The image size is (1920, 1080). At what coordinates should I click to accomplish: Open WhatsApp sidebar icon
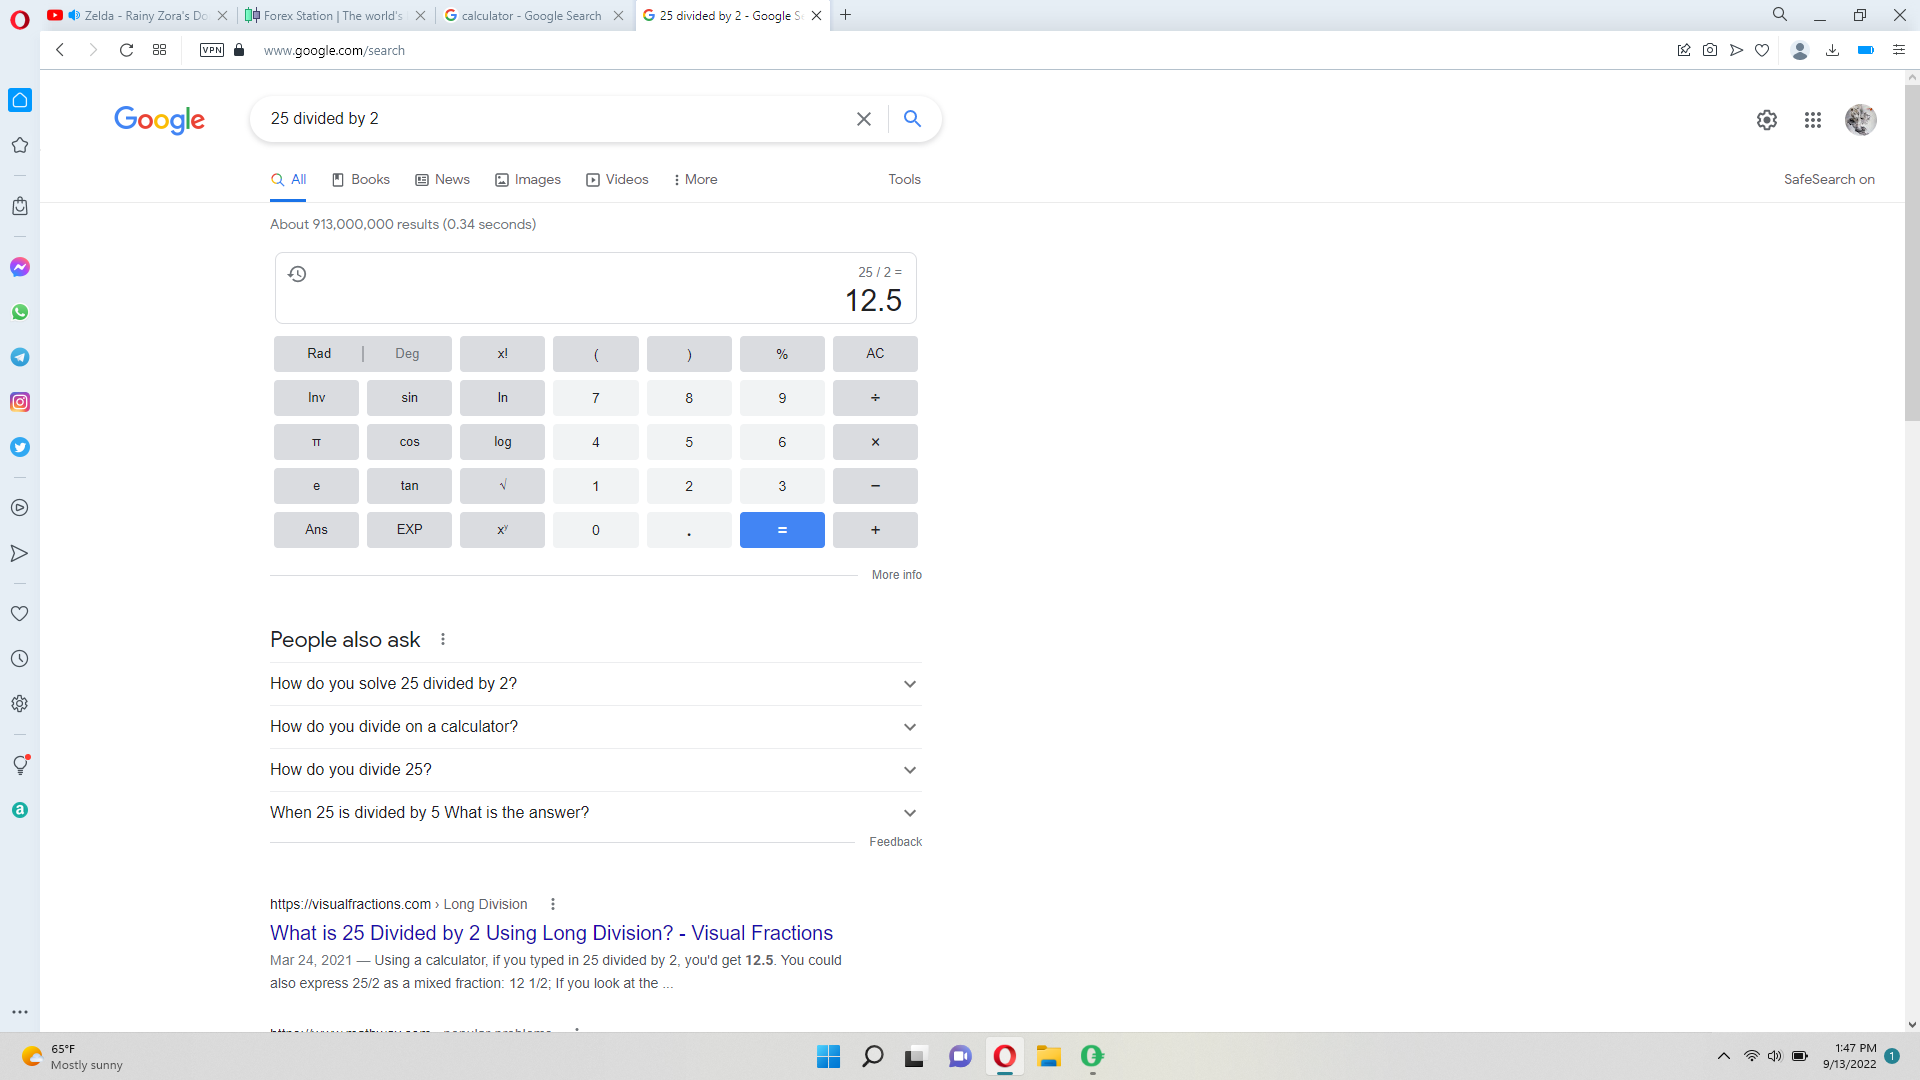pyautogui.click(x=20, y=312)
